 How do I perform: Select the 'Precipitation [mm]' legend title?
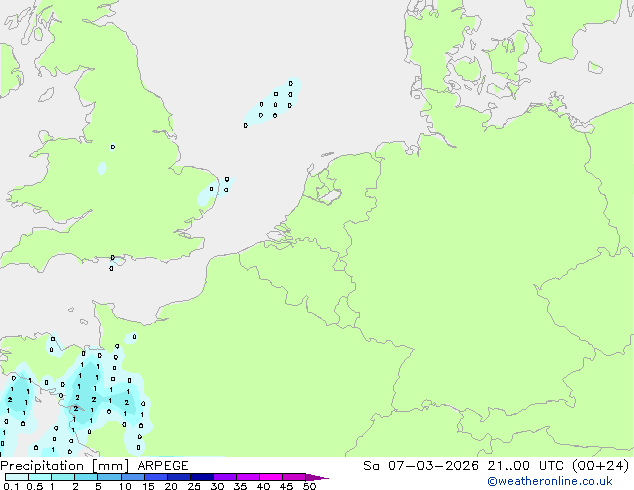65,466
